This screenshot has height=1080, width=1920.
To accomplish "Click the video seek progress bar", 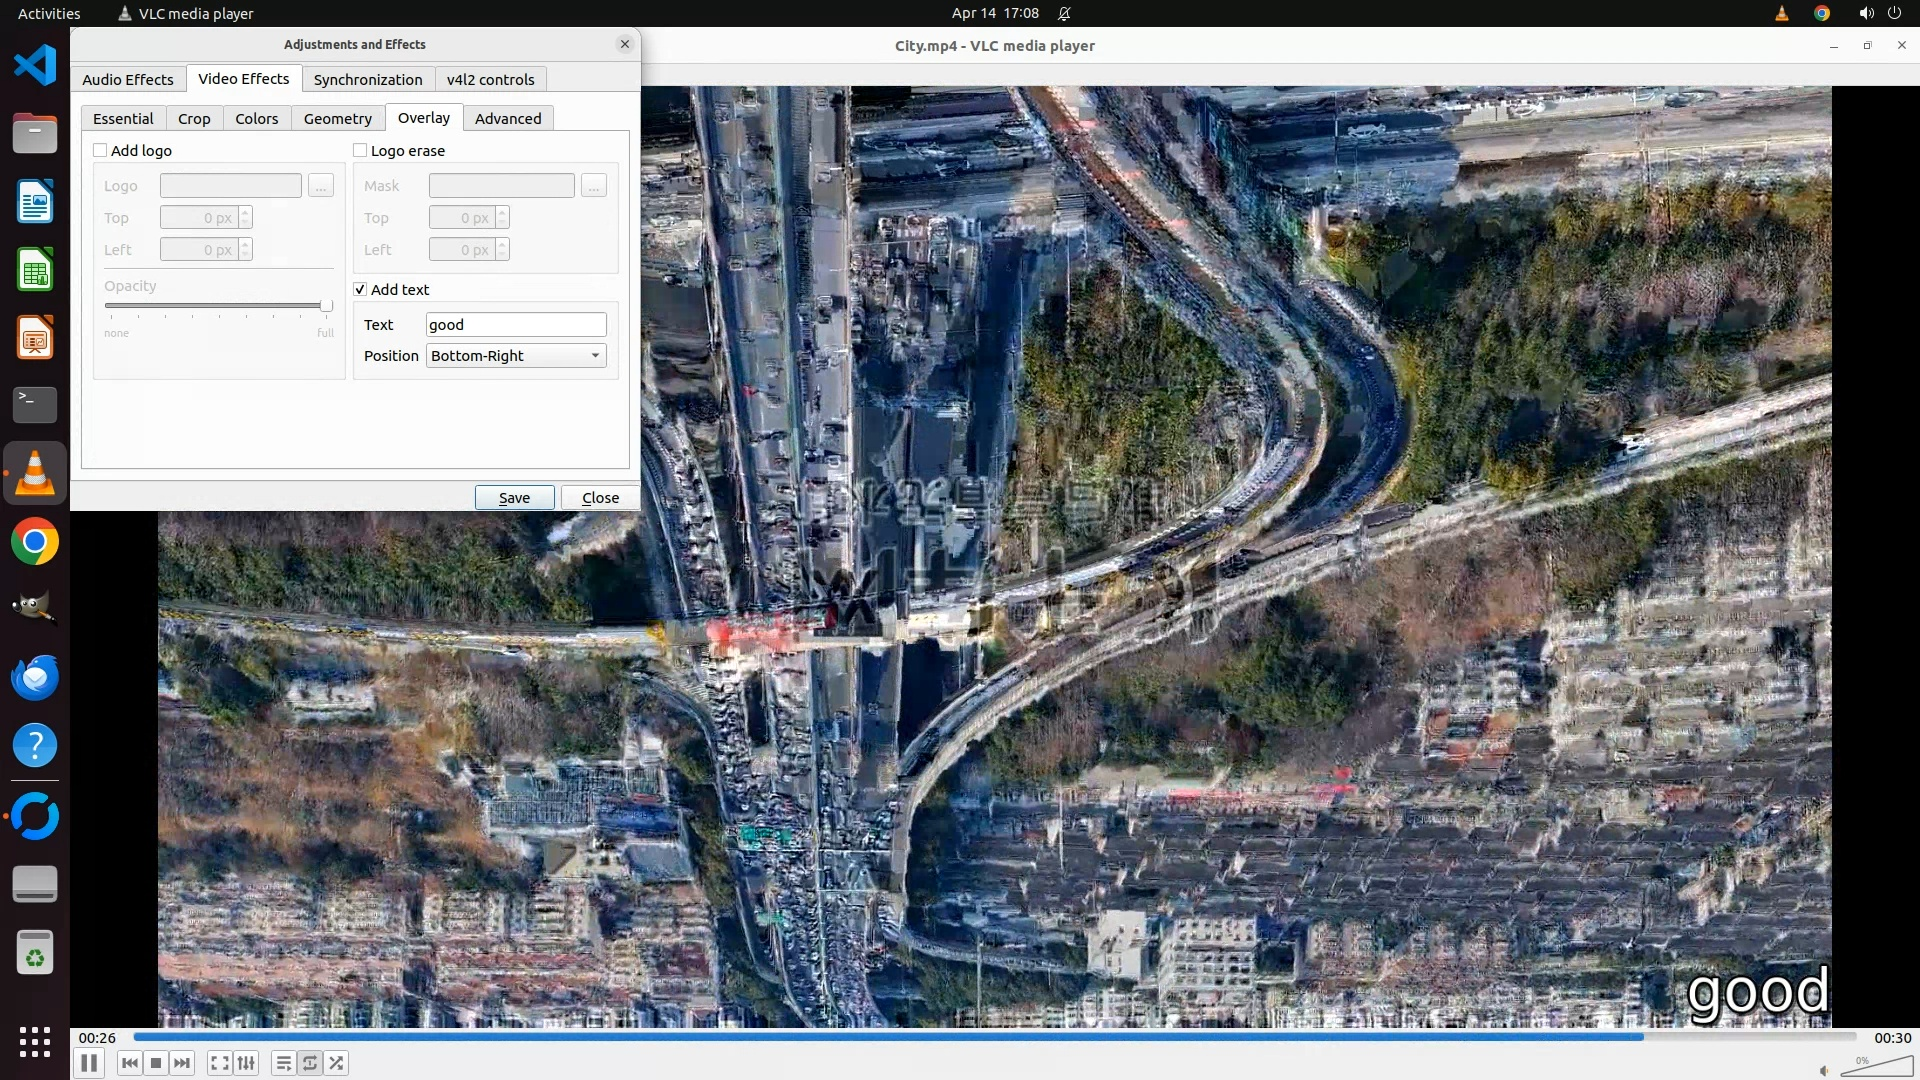I will coord(994,1037).
